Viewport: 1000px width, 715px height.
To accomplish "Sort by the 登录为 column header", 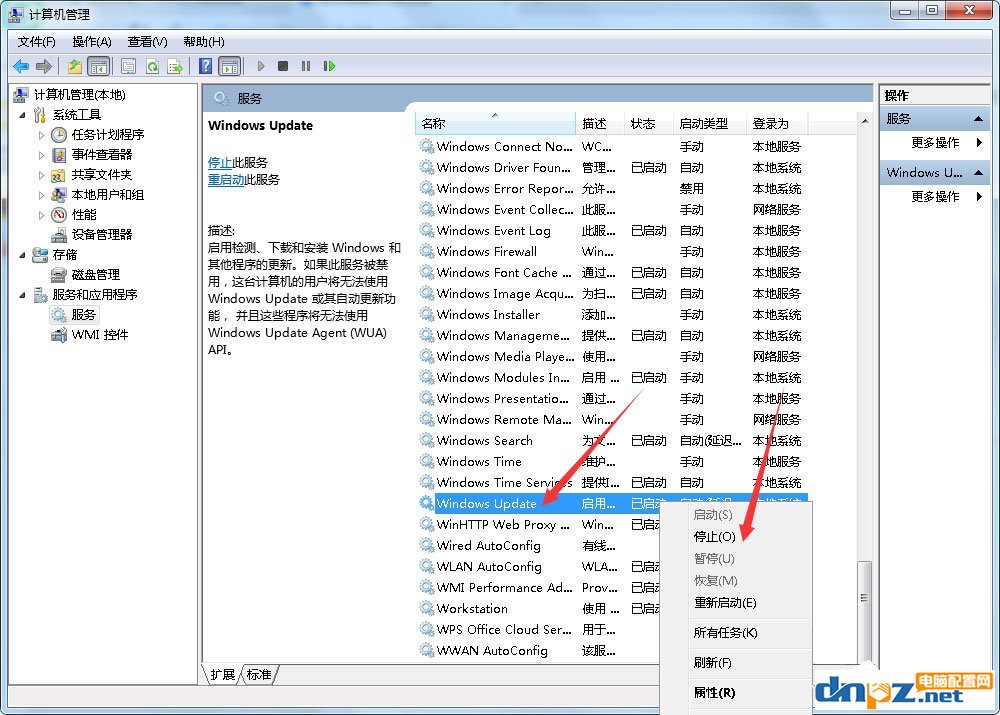I will point(777,123).
